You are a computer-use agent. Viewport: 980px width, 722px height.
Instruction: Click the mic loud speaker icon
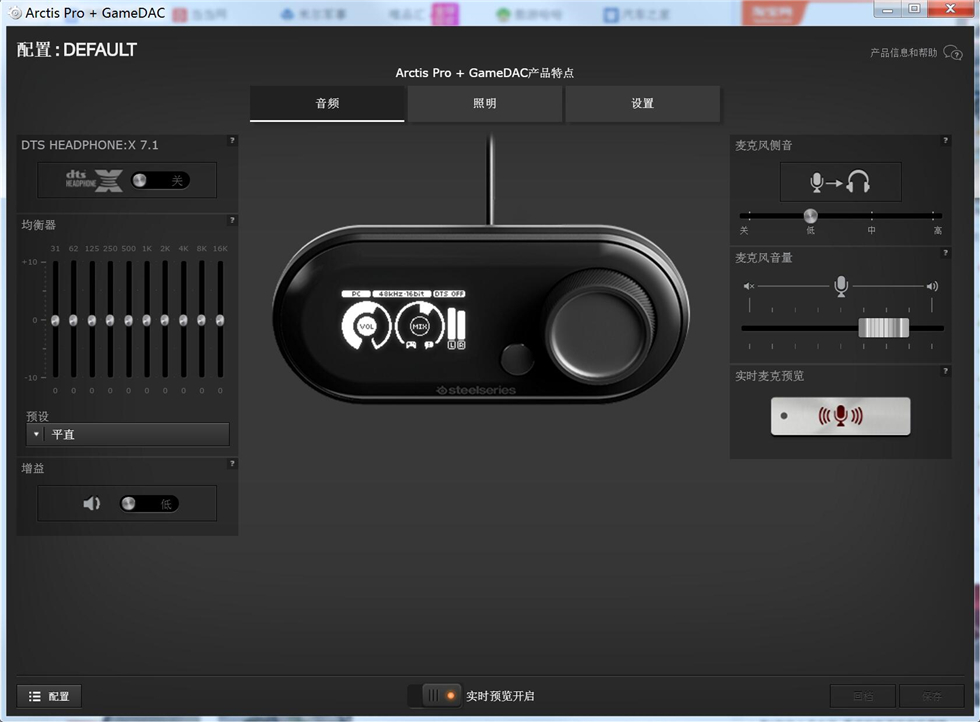[x=932, y=286]
